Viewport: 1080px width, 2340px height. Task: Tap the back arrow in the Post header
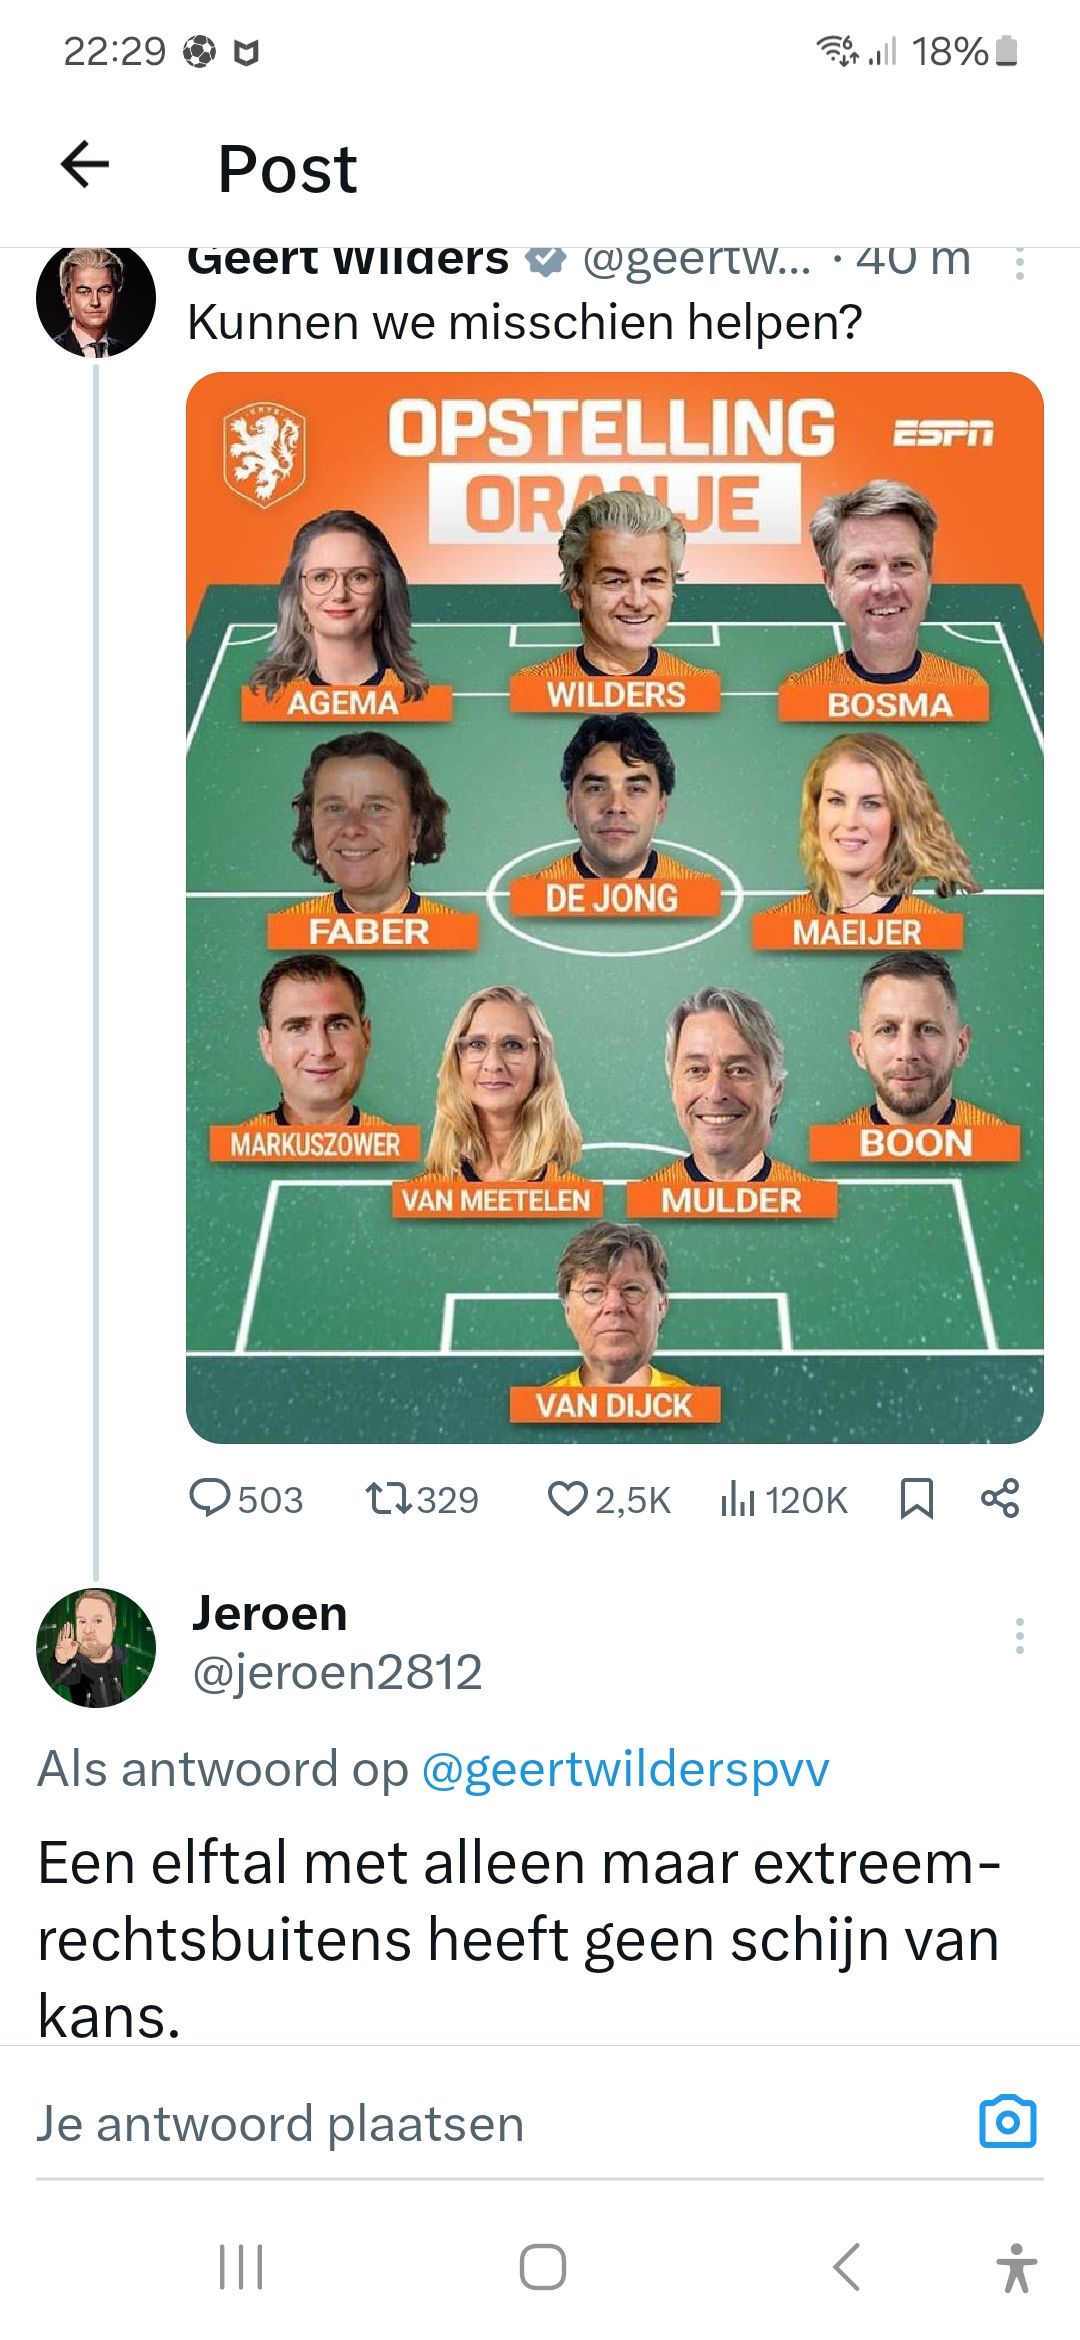point(85,165)
